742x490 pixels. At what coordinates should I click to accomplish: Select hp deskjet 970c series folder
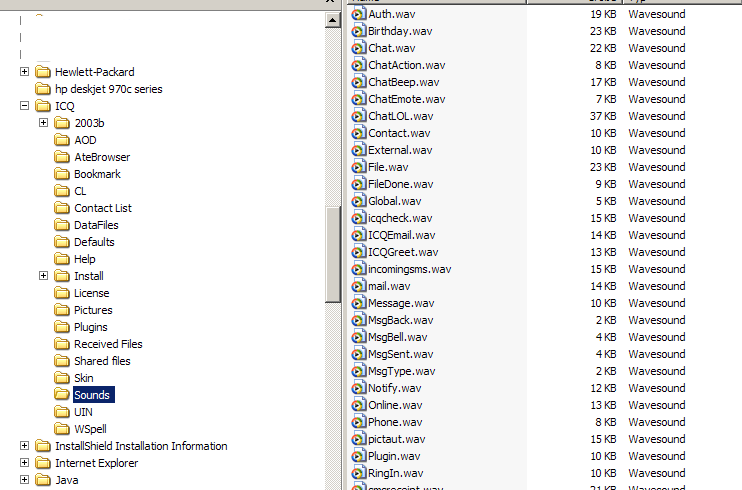[108, 89]
